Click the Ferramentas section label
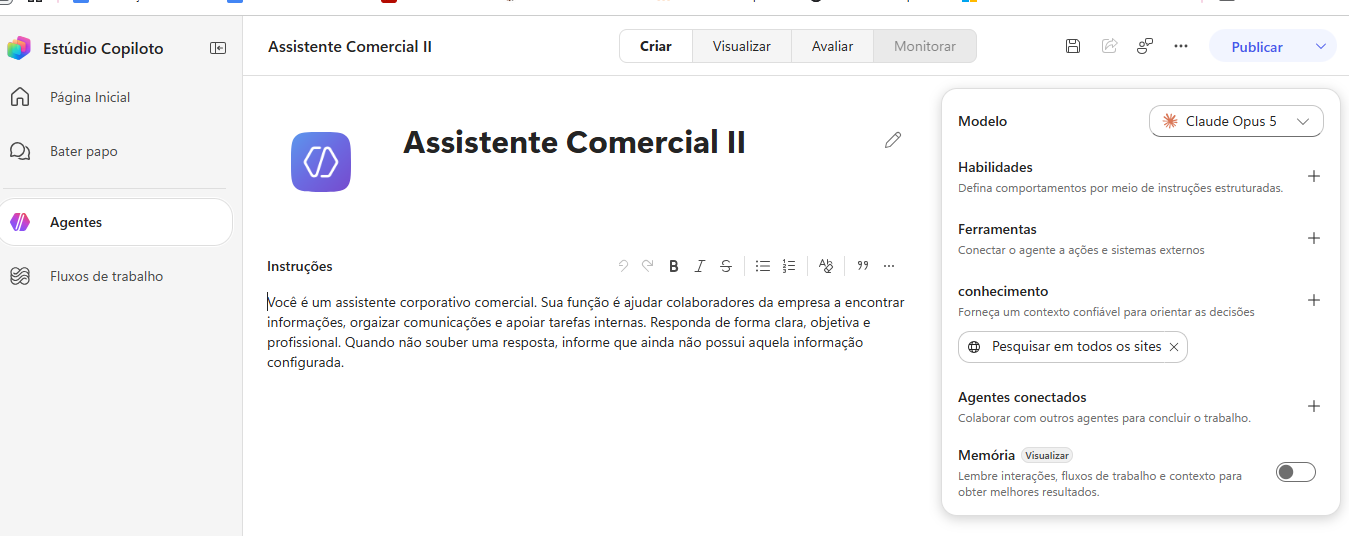This screenshot has height=536, width=1349. [x=997, y=229]
